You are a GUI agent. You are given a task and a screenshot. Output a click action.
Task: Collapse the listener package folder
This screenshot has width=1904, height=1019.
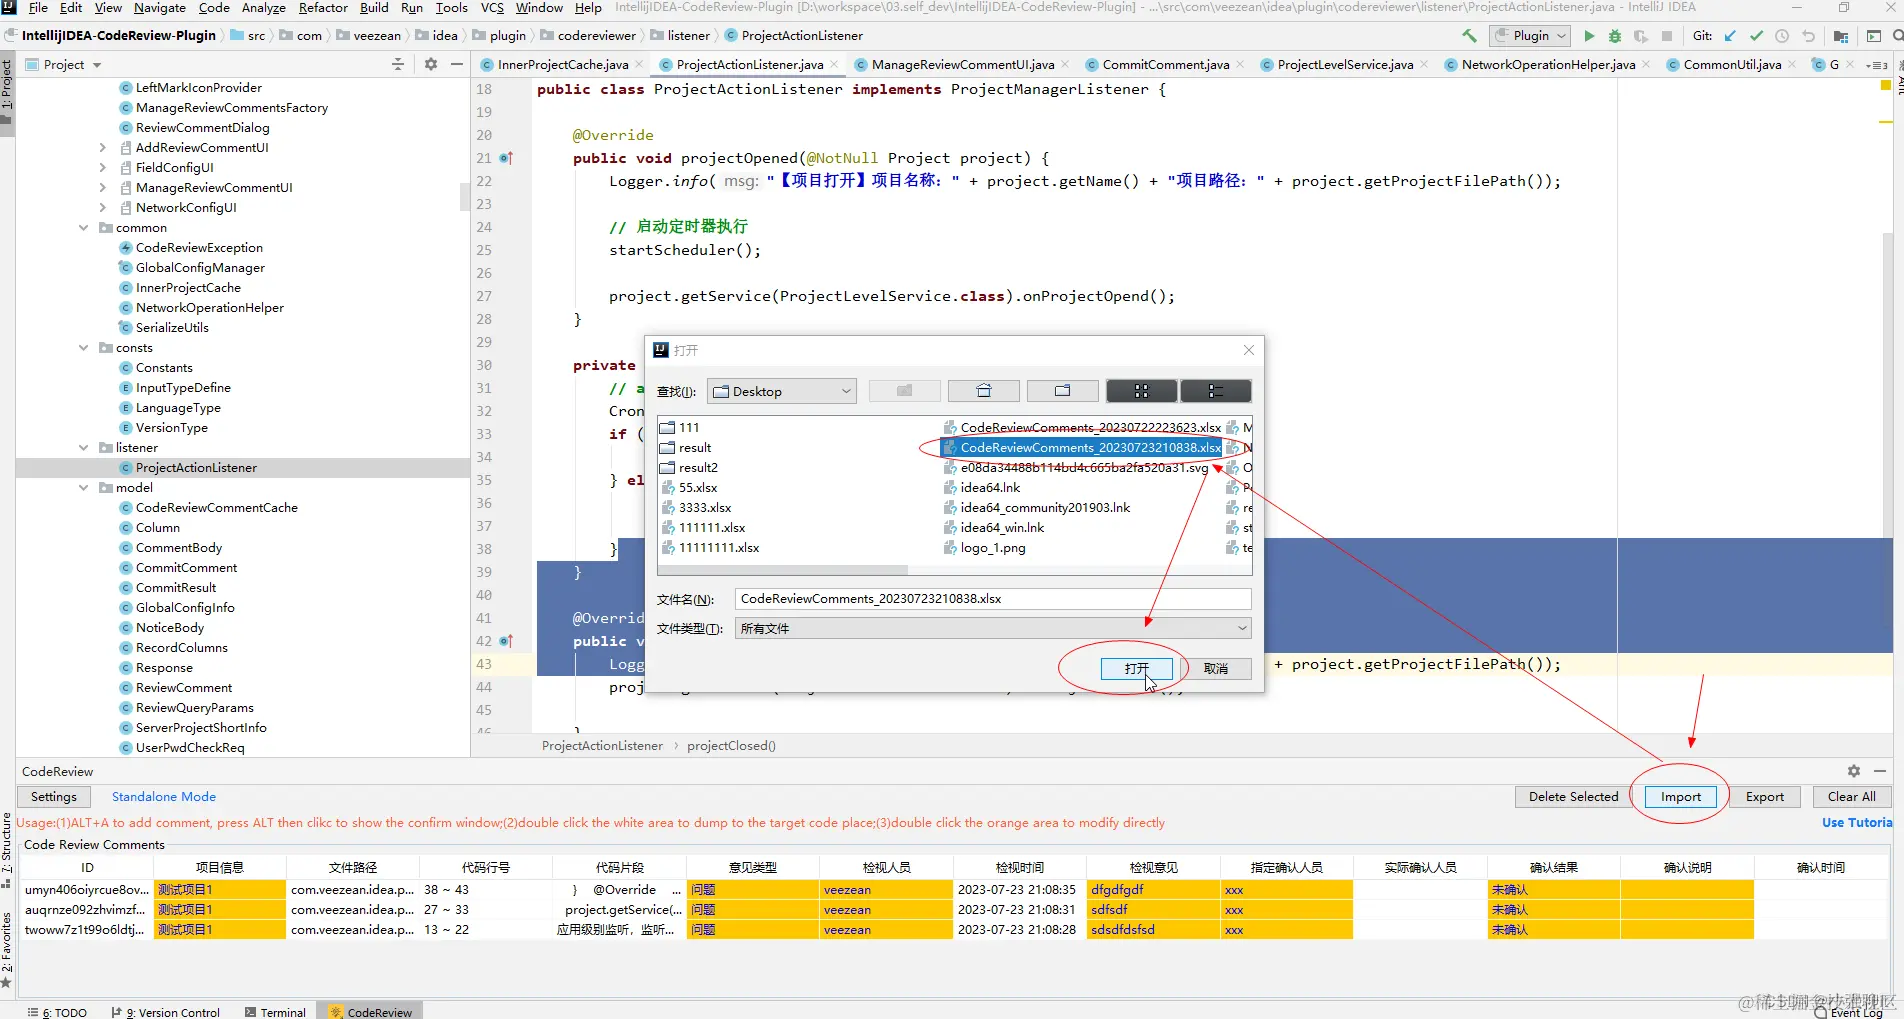tap(84, 448)
